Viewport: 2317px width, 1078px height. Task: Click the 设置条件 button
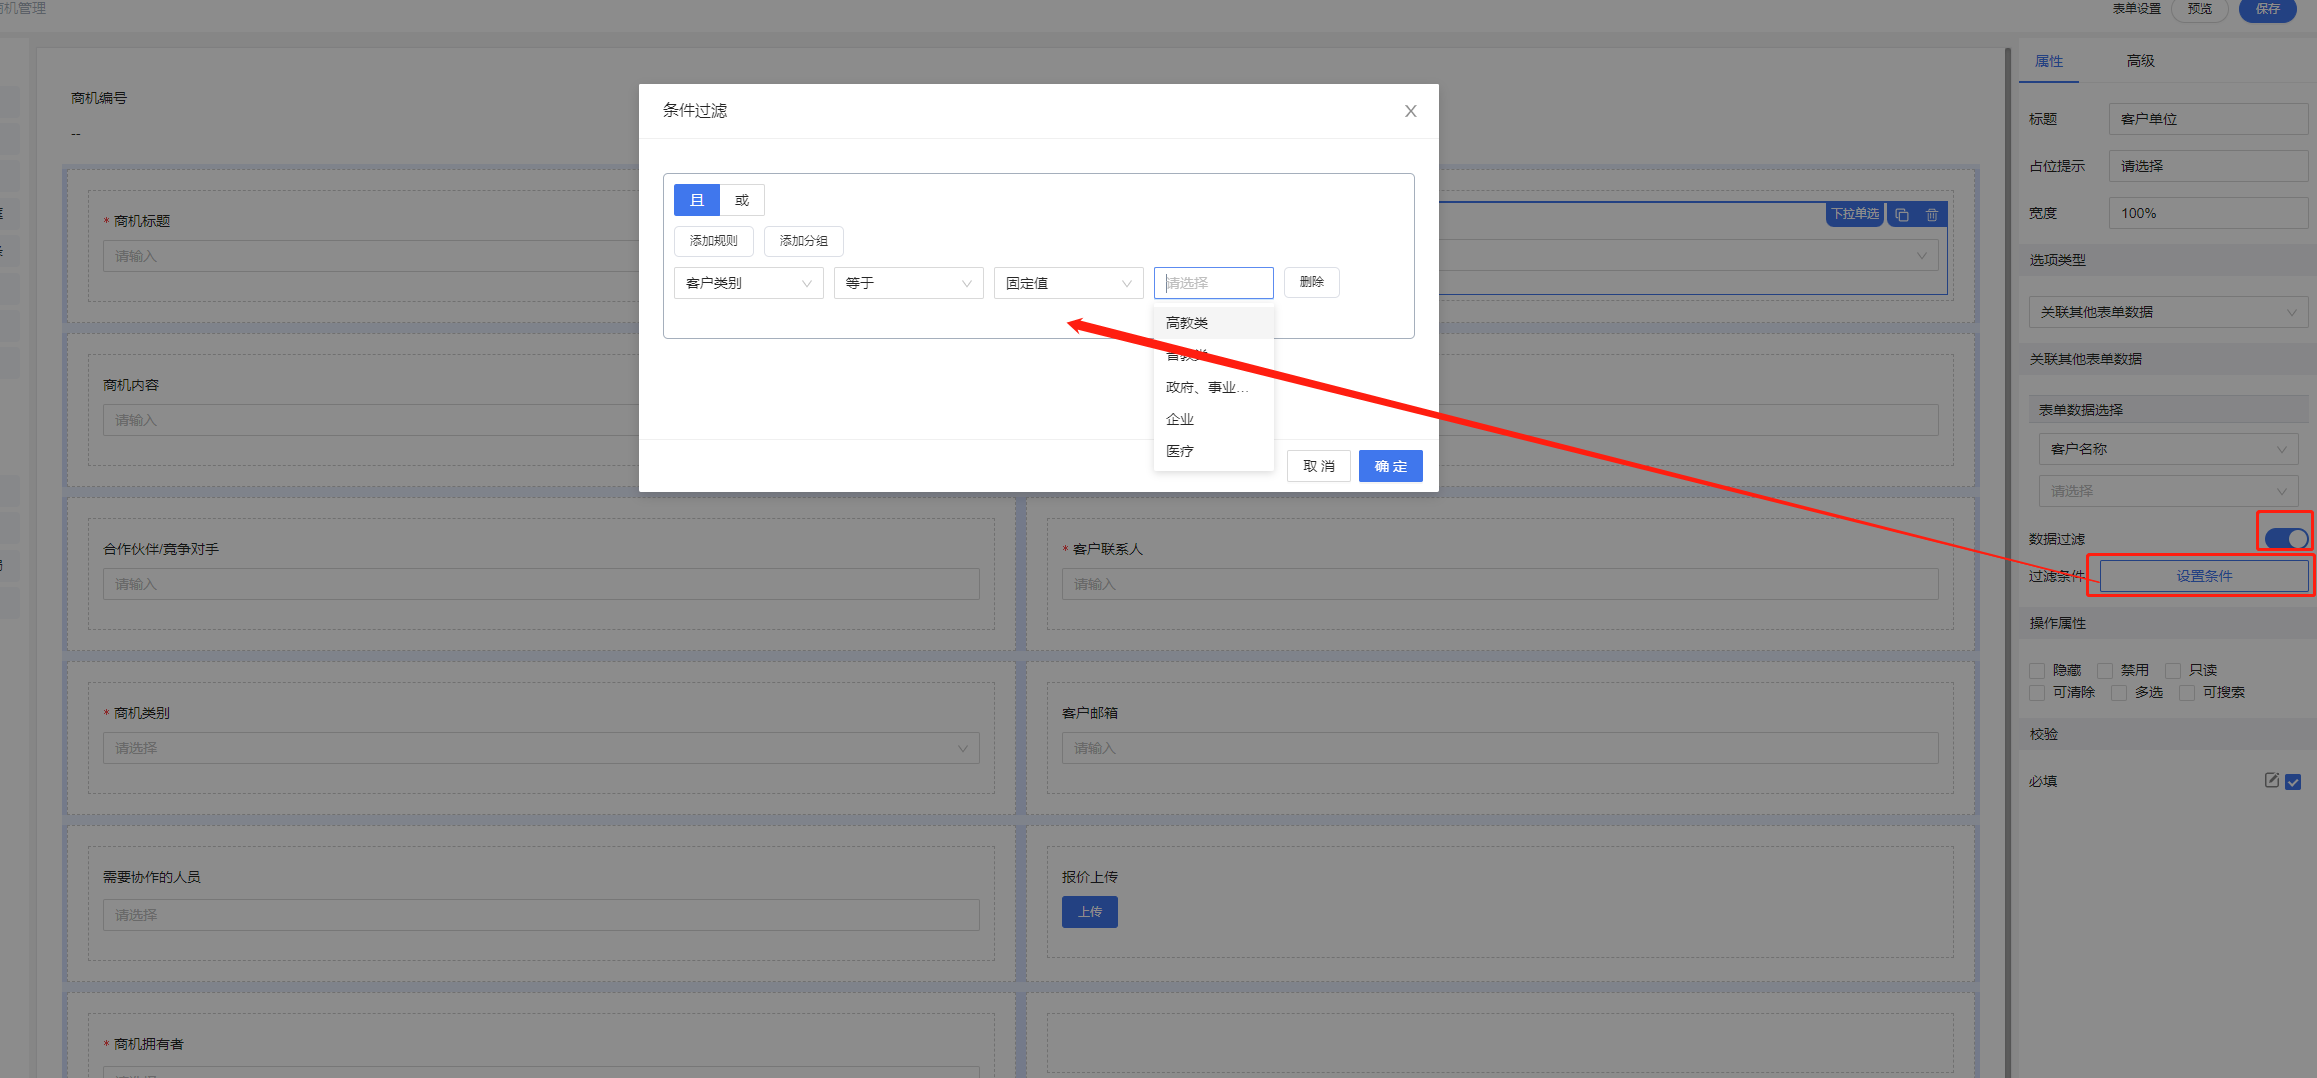pos(2204,576)
